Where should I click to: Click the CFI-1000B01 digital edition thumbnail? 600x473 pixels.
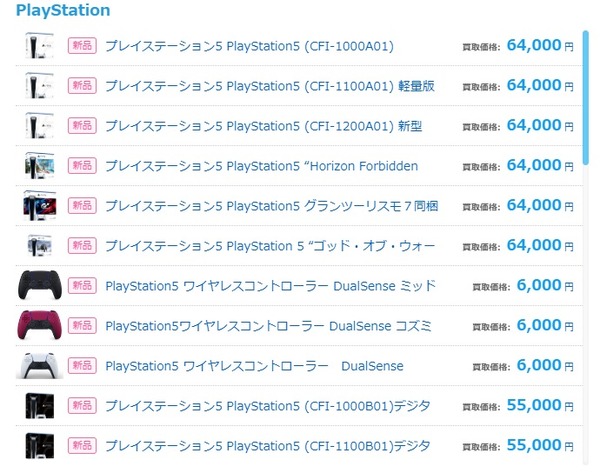pyautogui.click(x=39, y=406)
